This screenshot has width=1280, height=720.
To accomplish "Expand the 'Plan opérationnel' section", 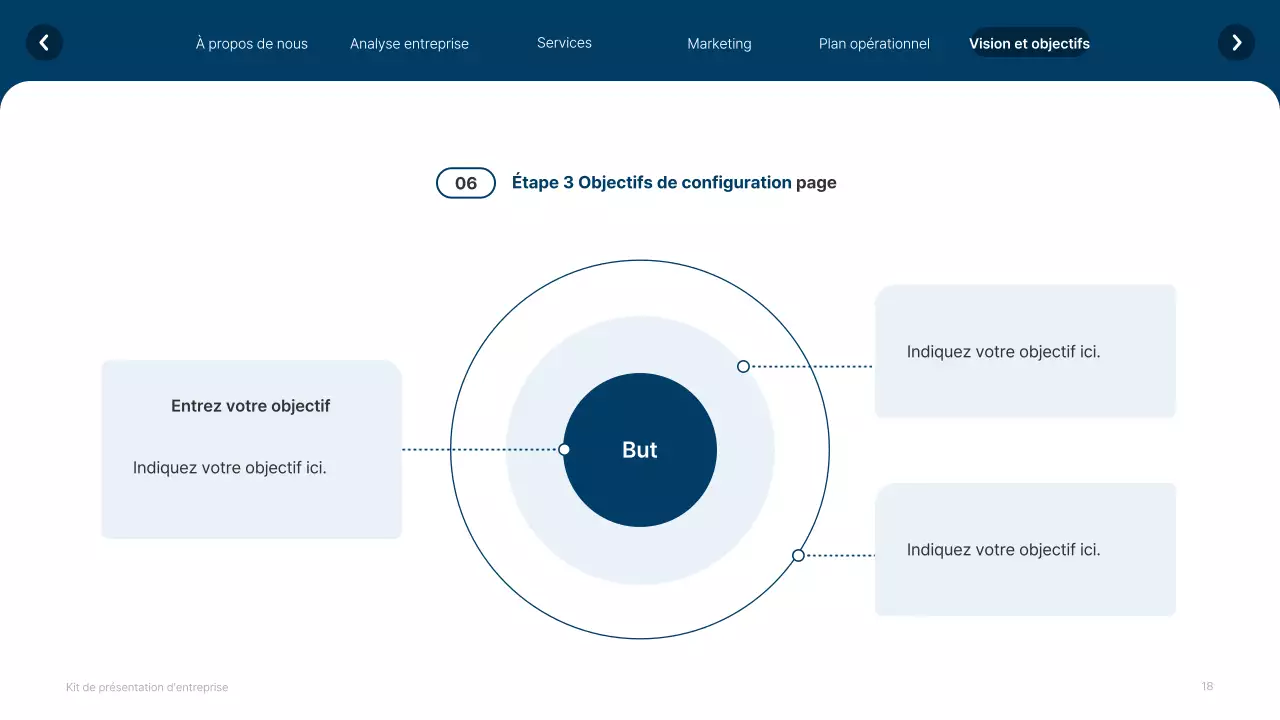I will (874, 43).
